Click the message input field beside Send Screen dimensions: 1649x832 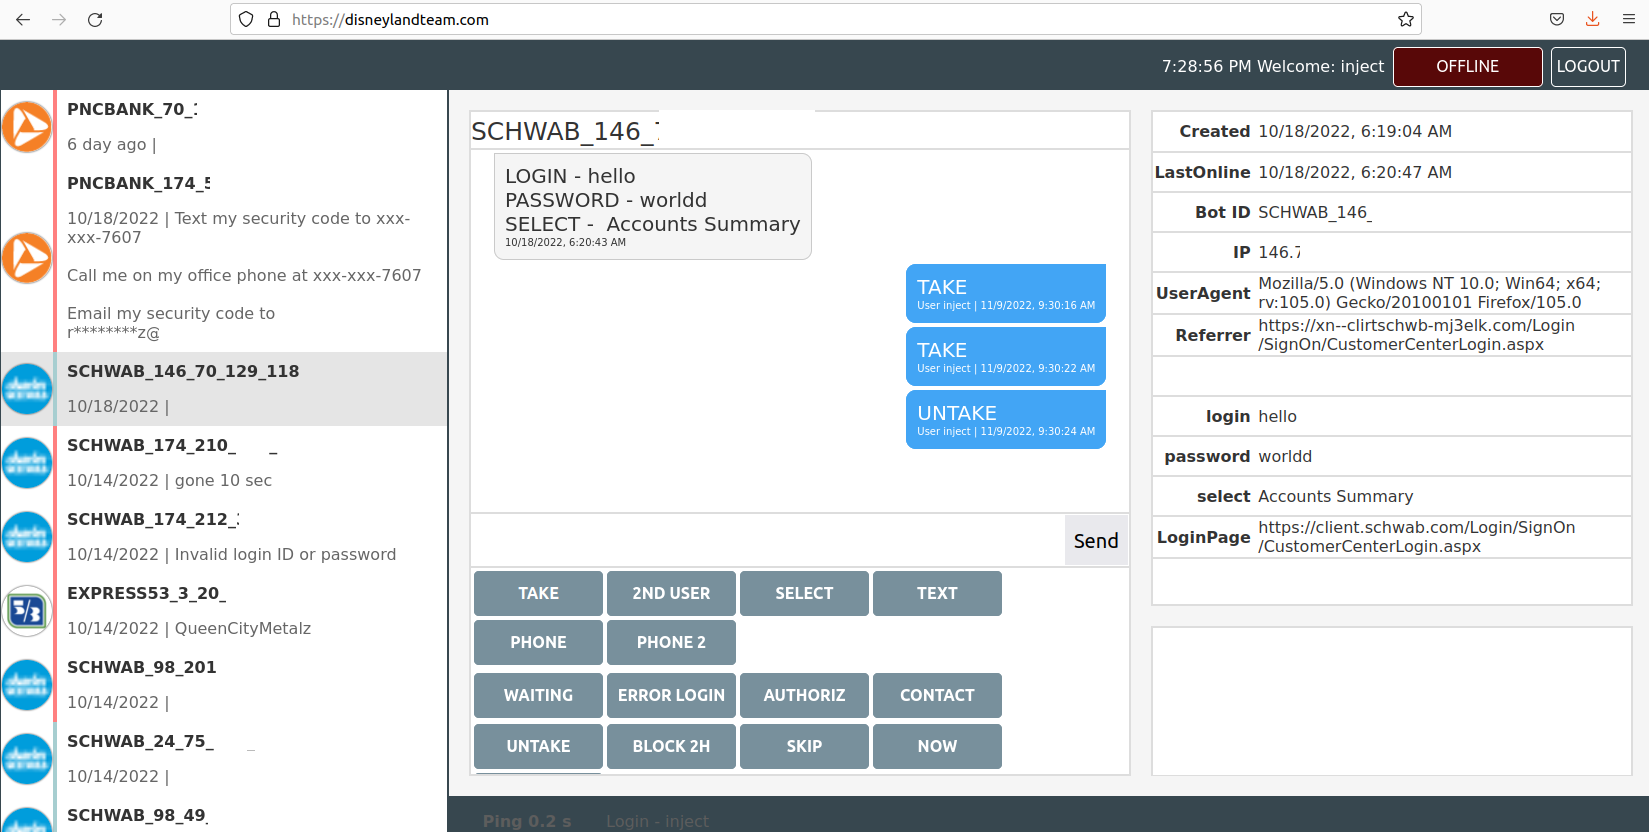click(x=768, y=540)
